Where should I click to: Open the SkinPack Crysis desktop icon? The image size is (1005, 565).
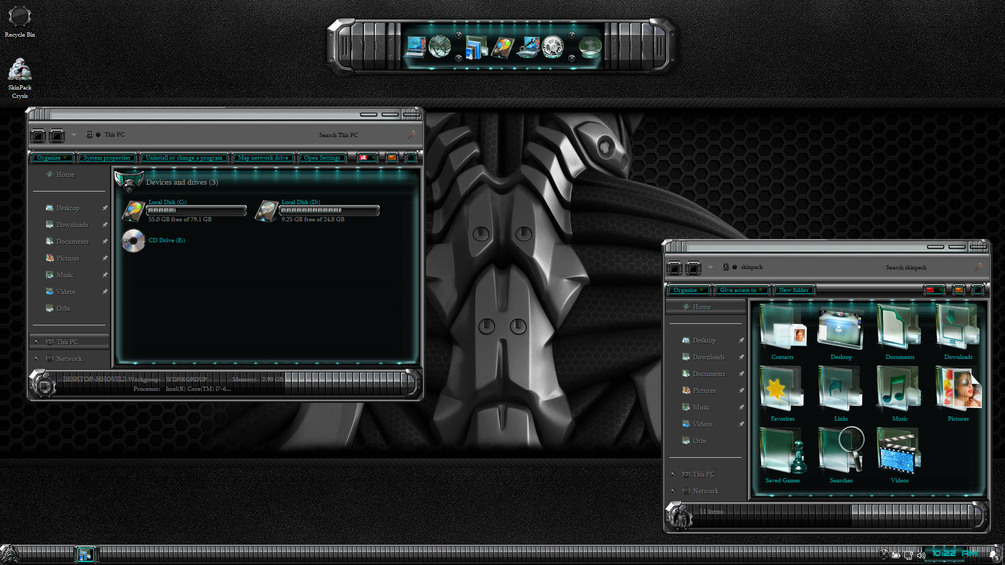click(19, 78)
